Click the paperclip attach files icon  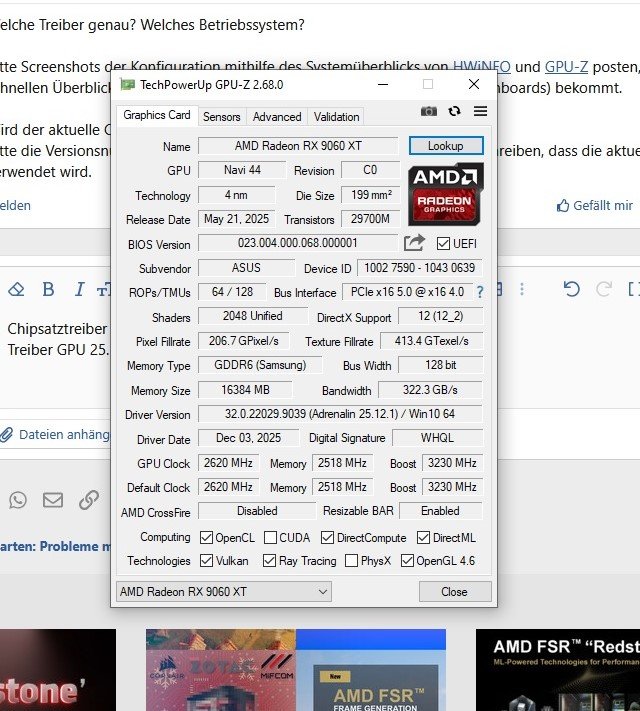click(x=6, y=434)
